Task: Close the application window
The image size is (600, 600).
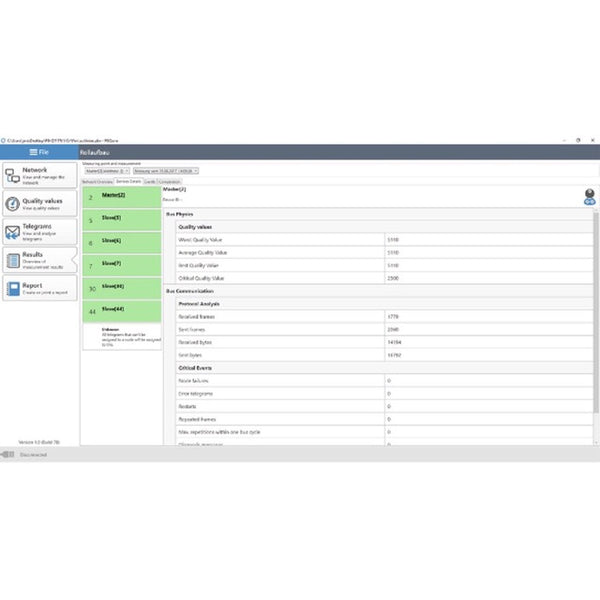Action: tap(592, 140)
